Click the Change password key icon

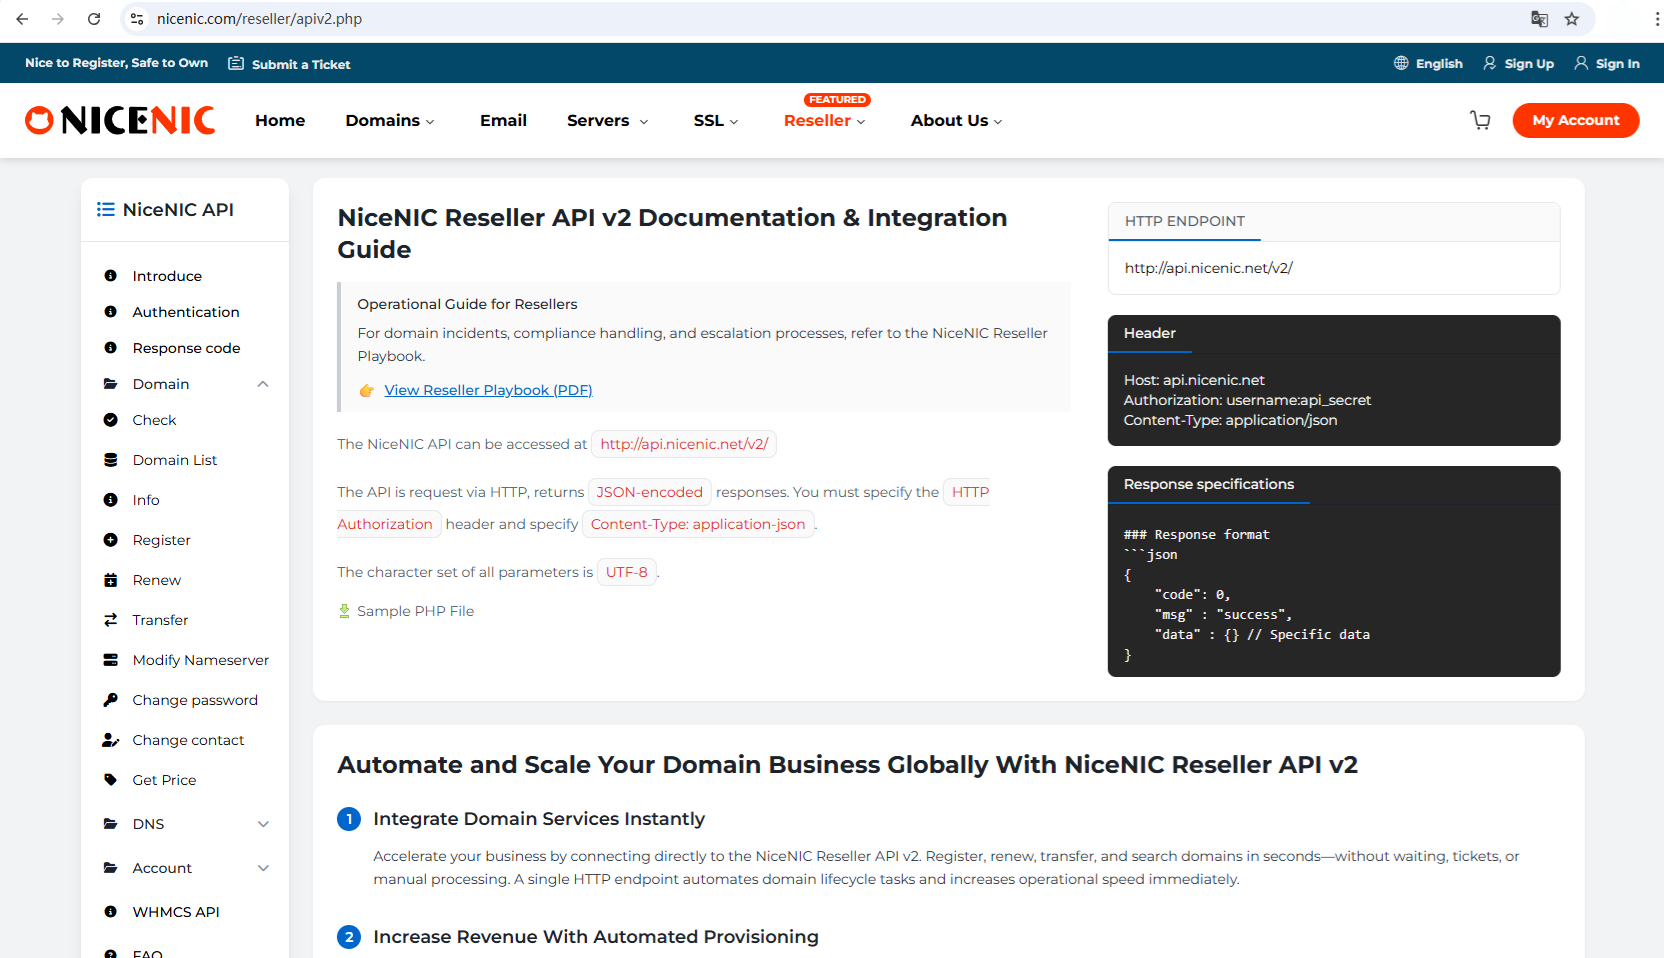point(110,700)
